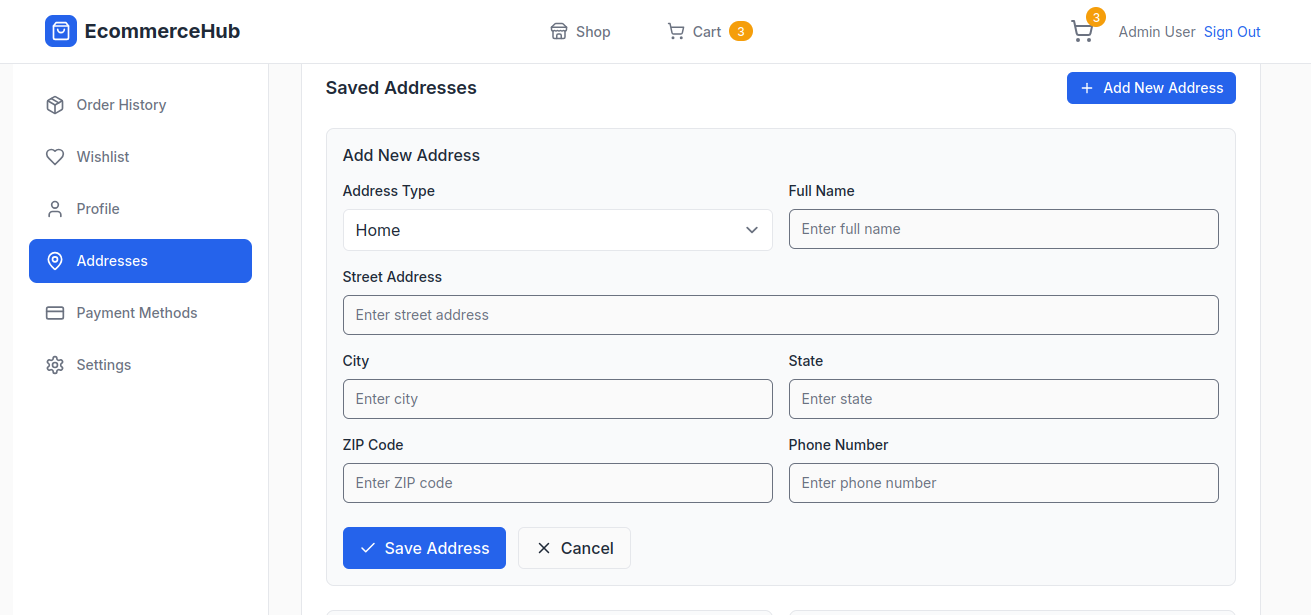Click into the Street Address field
The image size is (1311, 615).
coord(780,315)
